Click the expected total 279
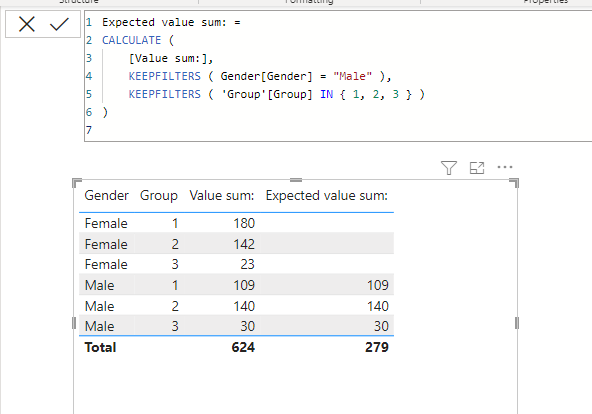Viewport: 592px width, 414px height. point(377,347)
